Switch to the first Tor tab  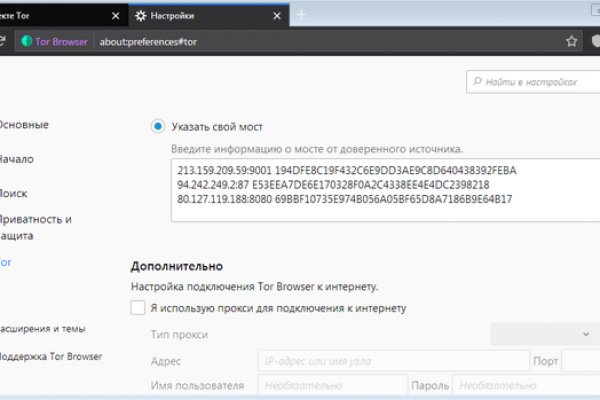click(x=50, y=16)
